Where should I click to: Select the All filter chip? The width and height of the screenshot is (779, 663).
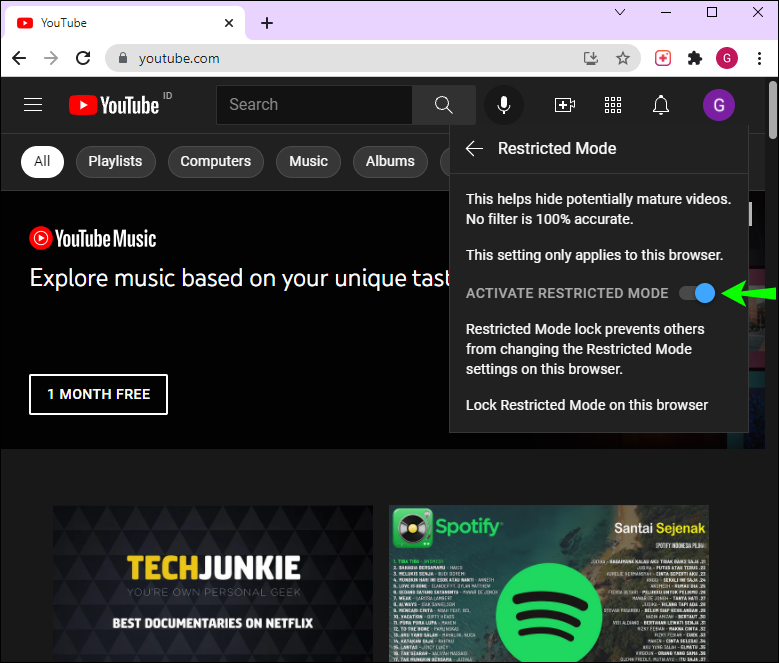pos(42,161)
